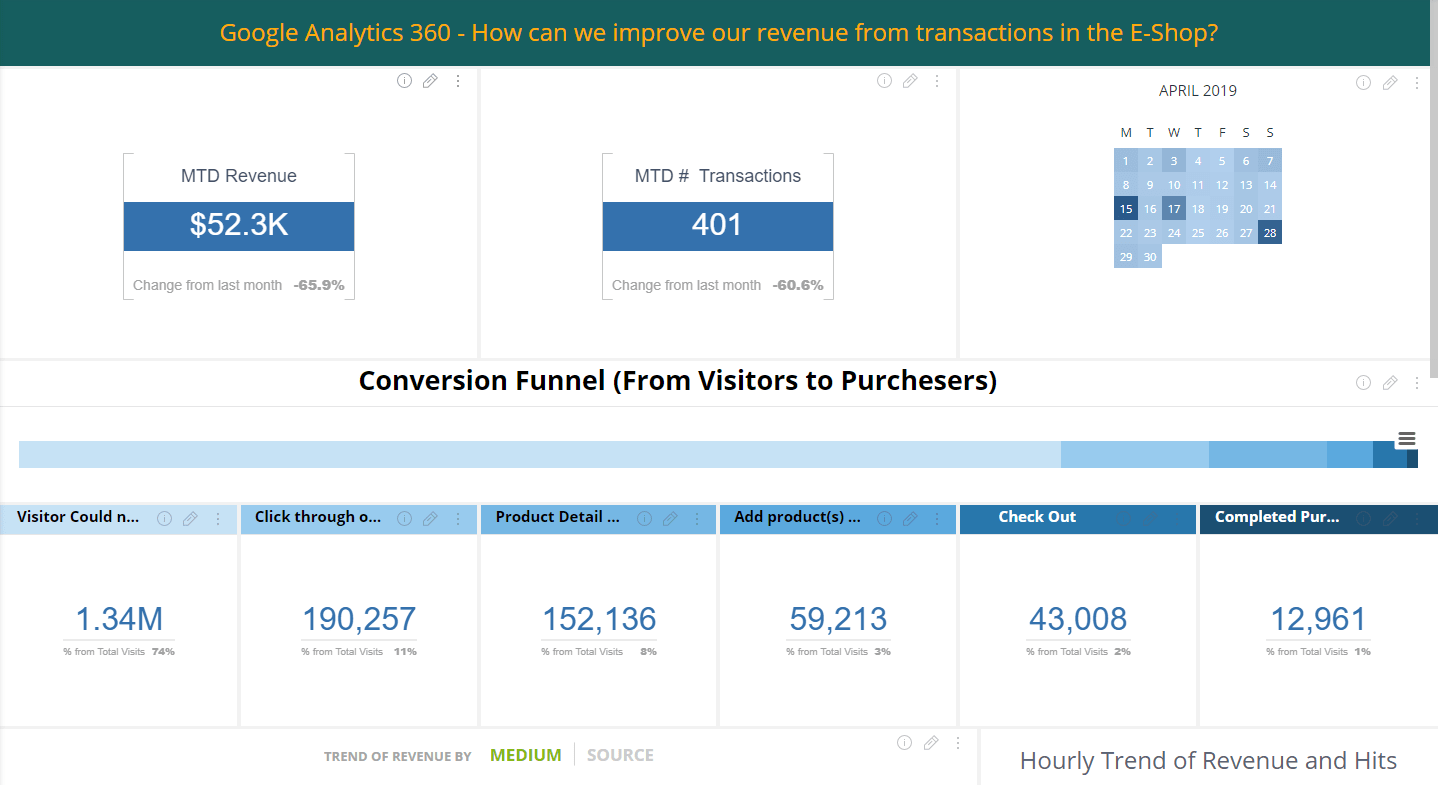1438x785 pixels.
Task: Click info icon on MTD Transactions widget
Action: point(884,81)
